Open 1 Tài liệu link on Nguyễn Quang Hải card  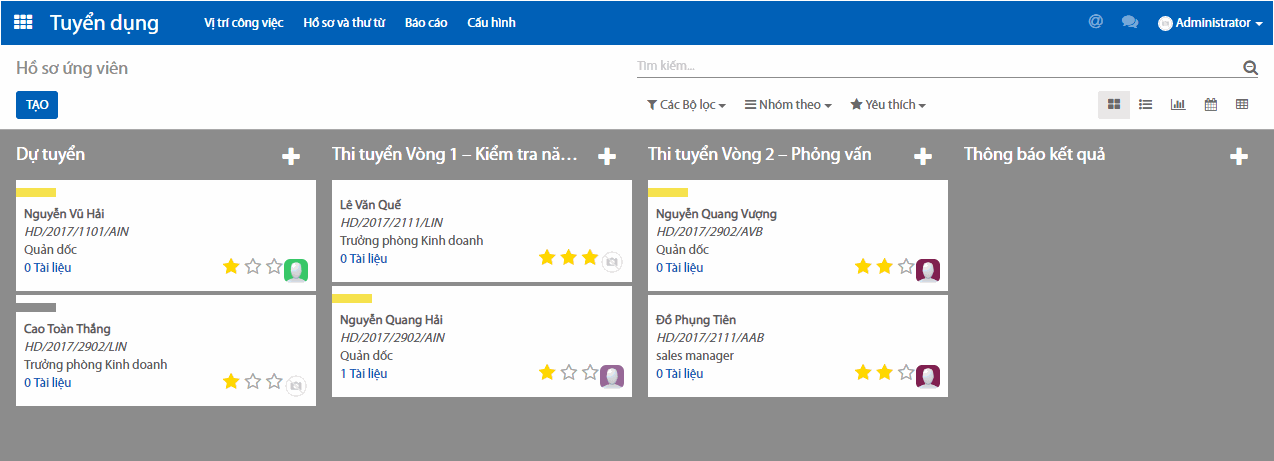coord(363,374)
